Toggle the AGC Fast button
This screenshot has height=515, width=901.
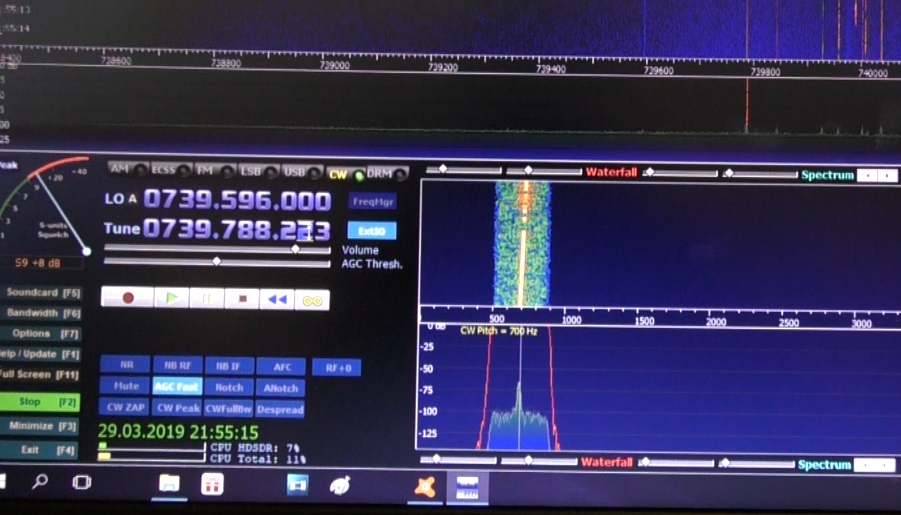pos(176,387)
